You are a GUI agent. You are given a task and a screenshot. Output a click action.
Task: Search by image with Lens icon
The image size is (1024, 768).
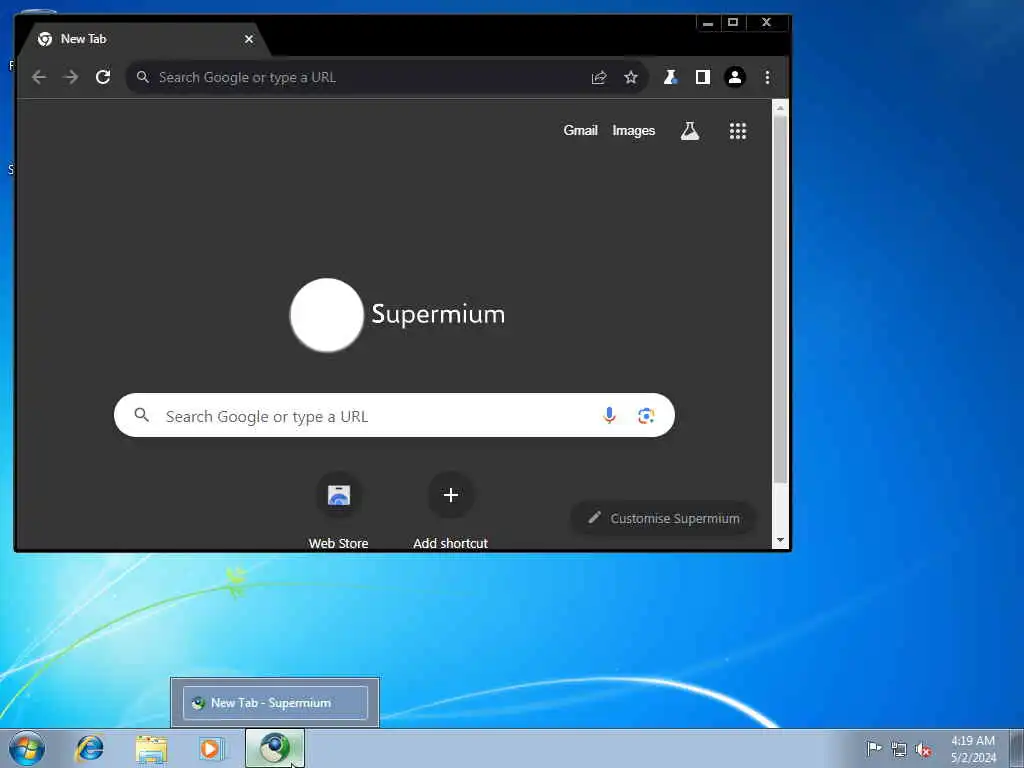click(x=646, y=415)
